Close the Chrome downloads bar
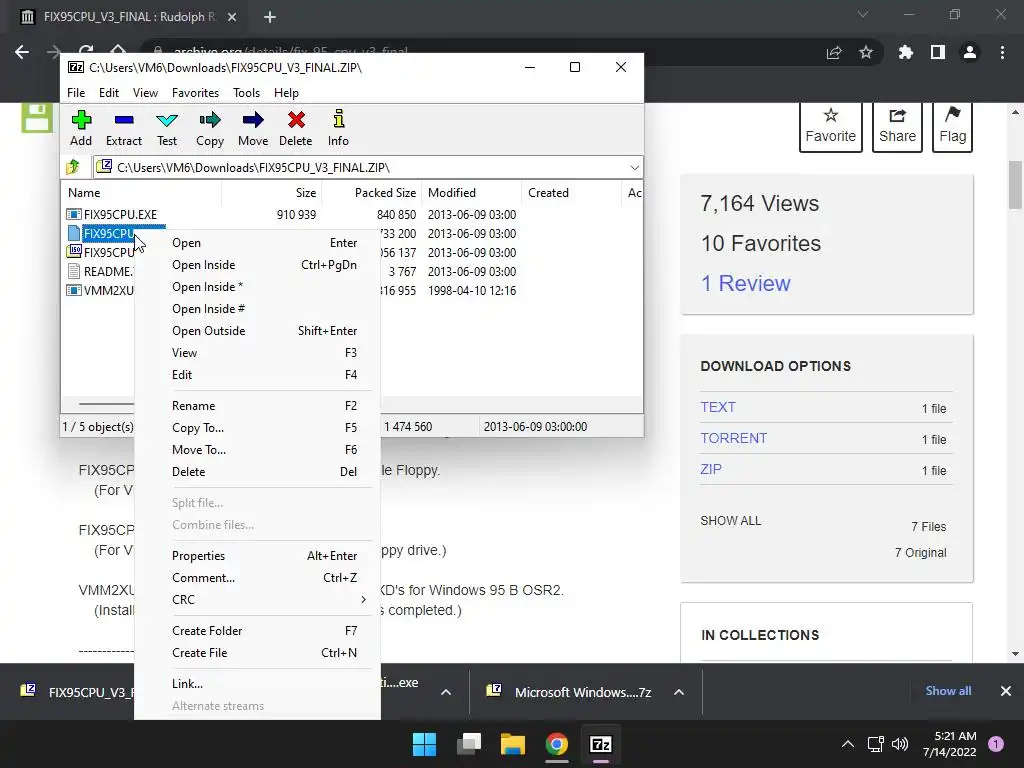Viewport: 1024px width, 768px height. click(1006, 691)
